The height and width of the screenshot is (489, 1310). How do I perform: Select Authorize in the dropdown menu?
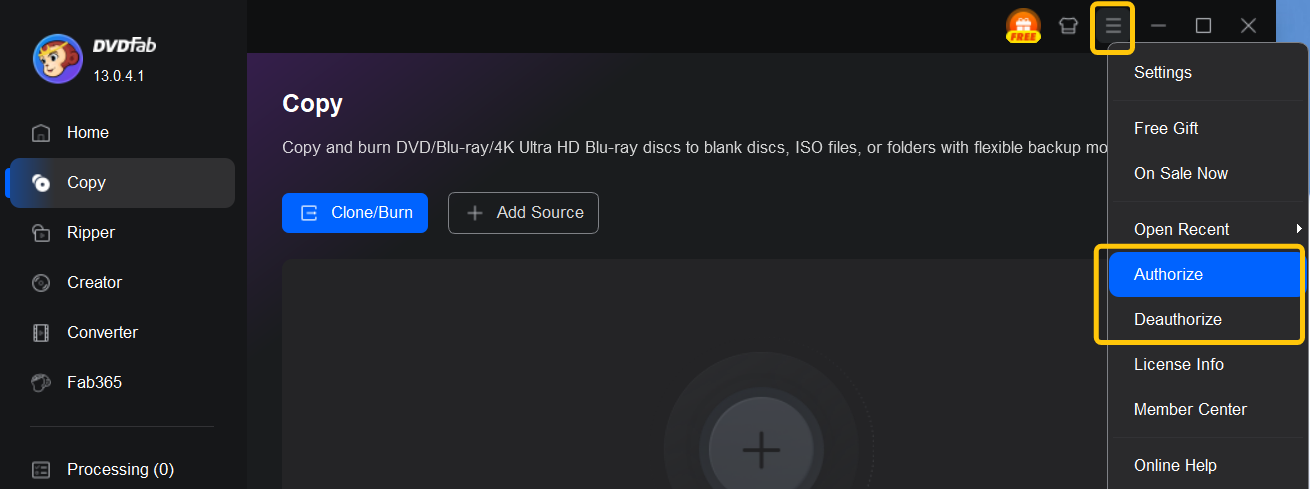click(1168, 274)
